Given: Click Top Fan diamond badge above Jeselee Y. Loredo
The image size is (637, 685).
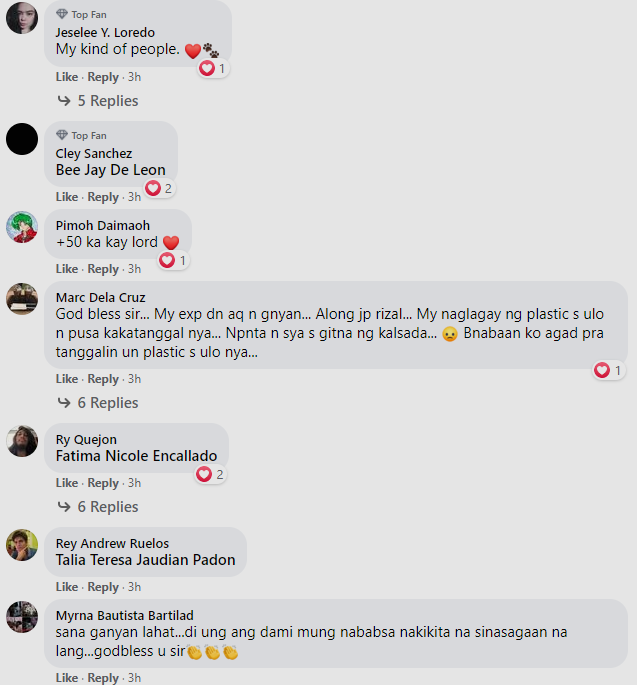Looking at the screenshot, I should (62, 14).
